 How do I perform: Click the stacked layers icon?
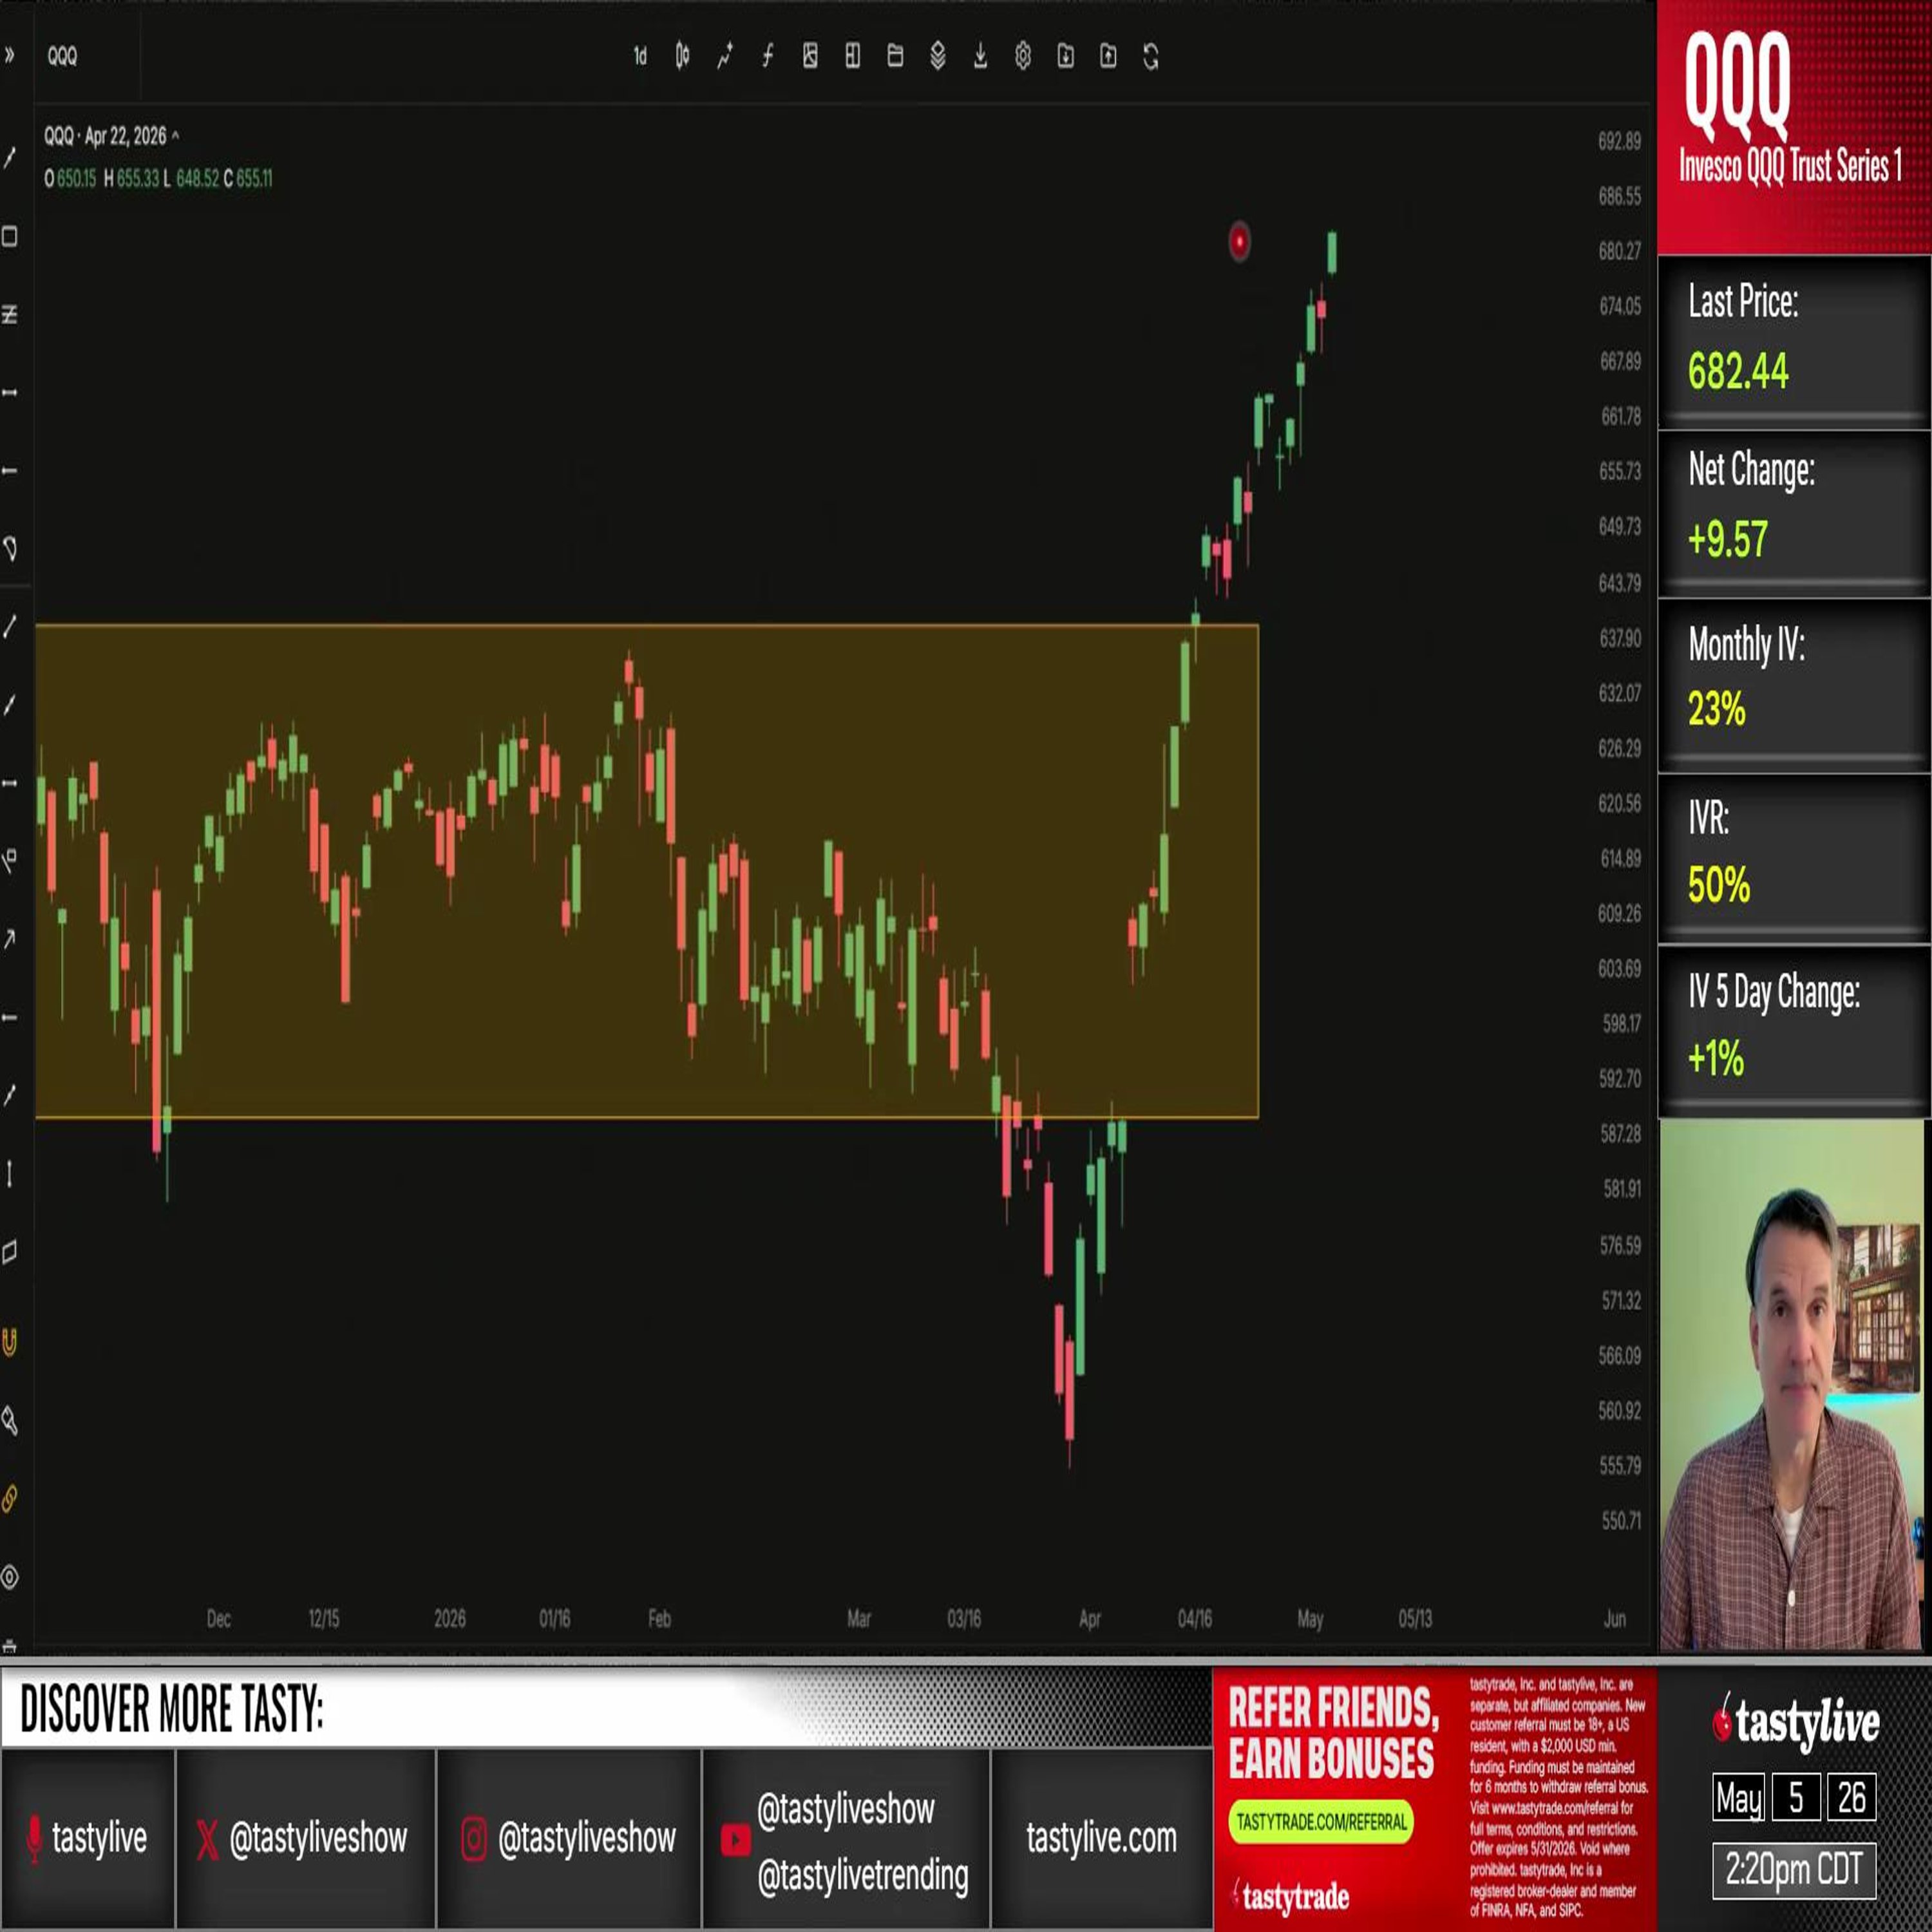coord(938,57)
